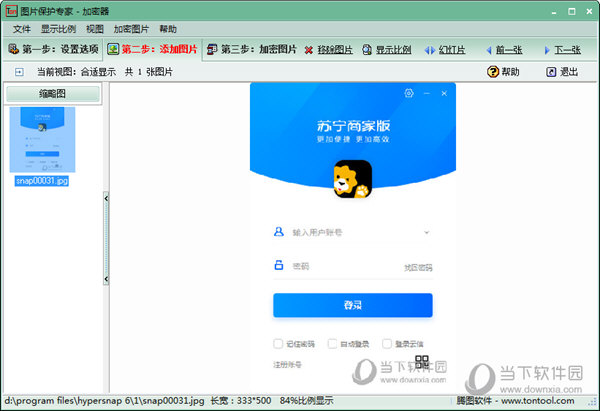
Task: Click 退出 to exit
Action: pyautogui.click(x=569, y=72)
